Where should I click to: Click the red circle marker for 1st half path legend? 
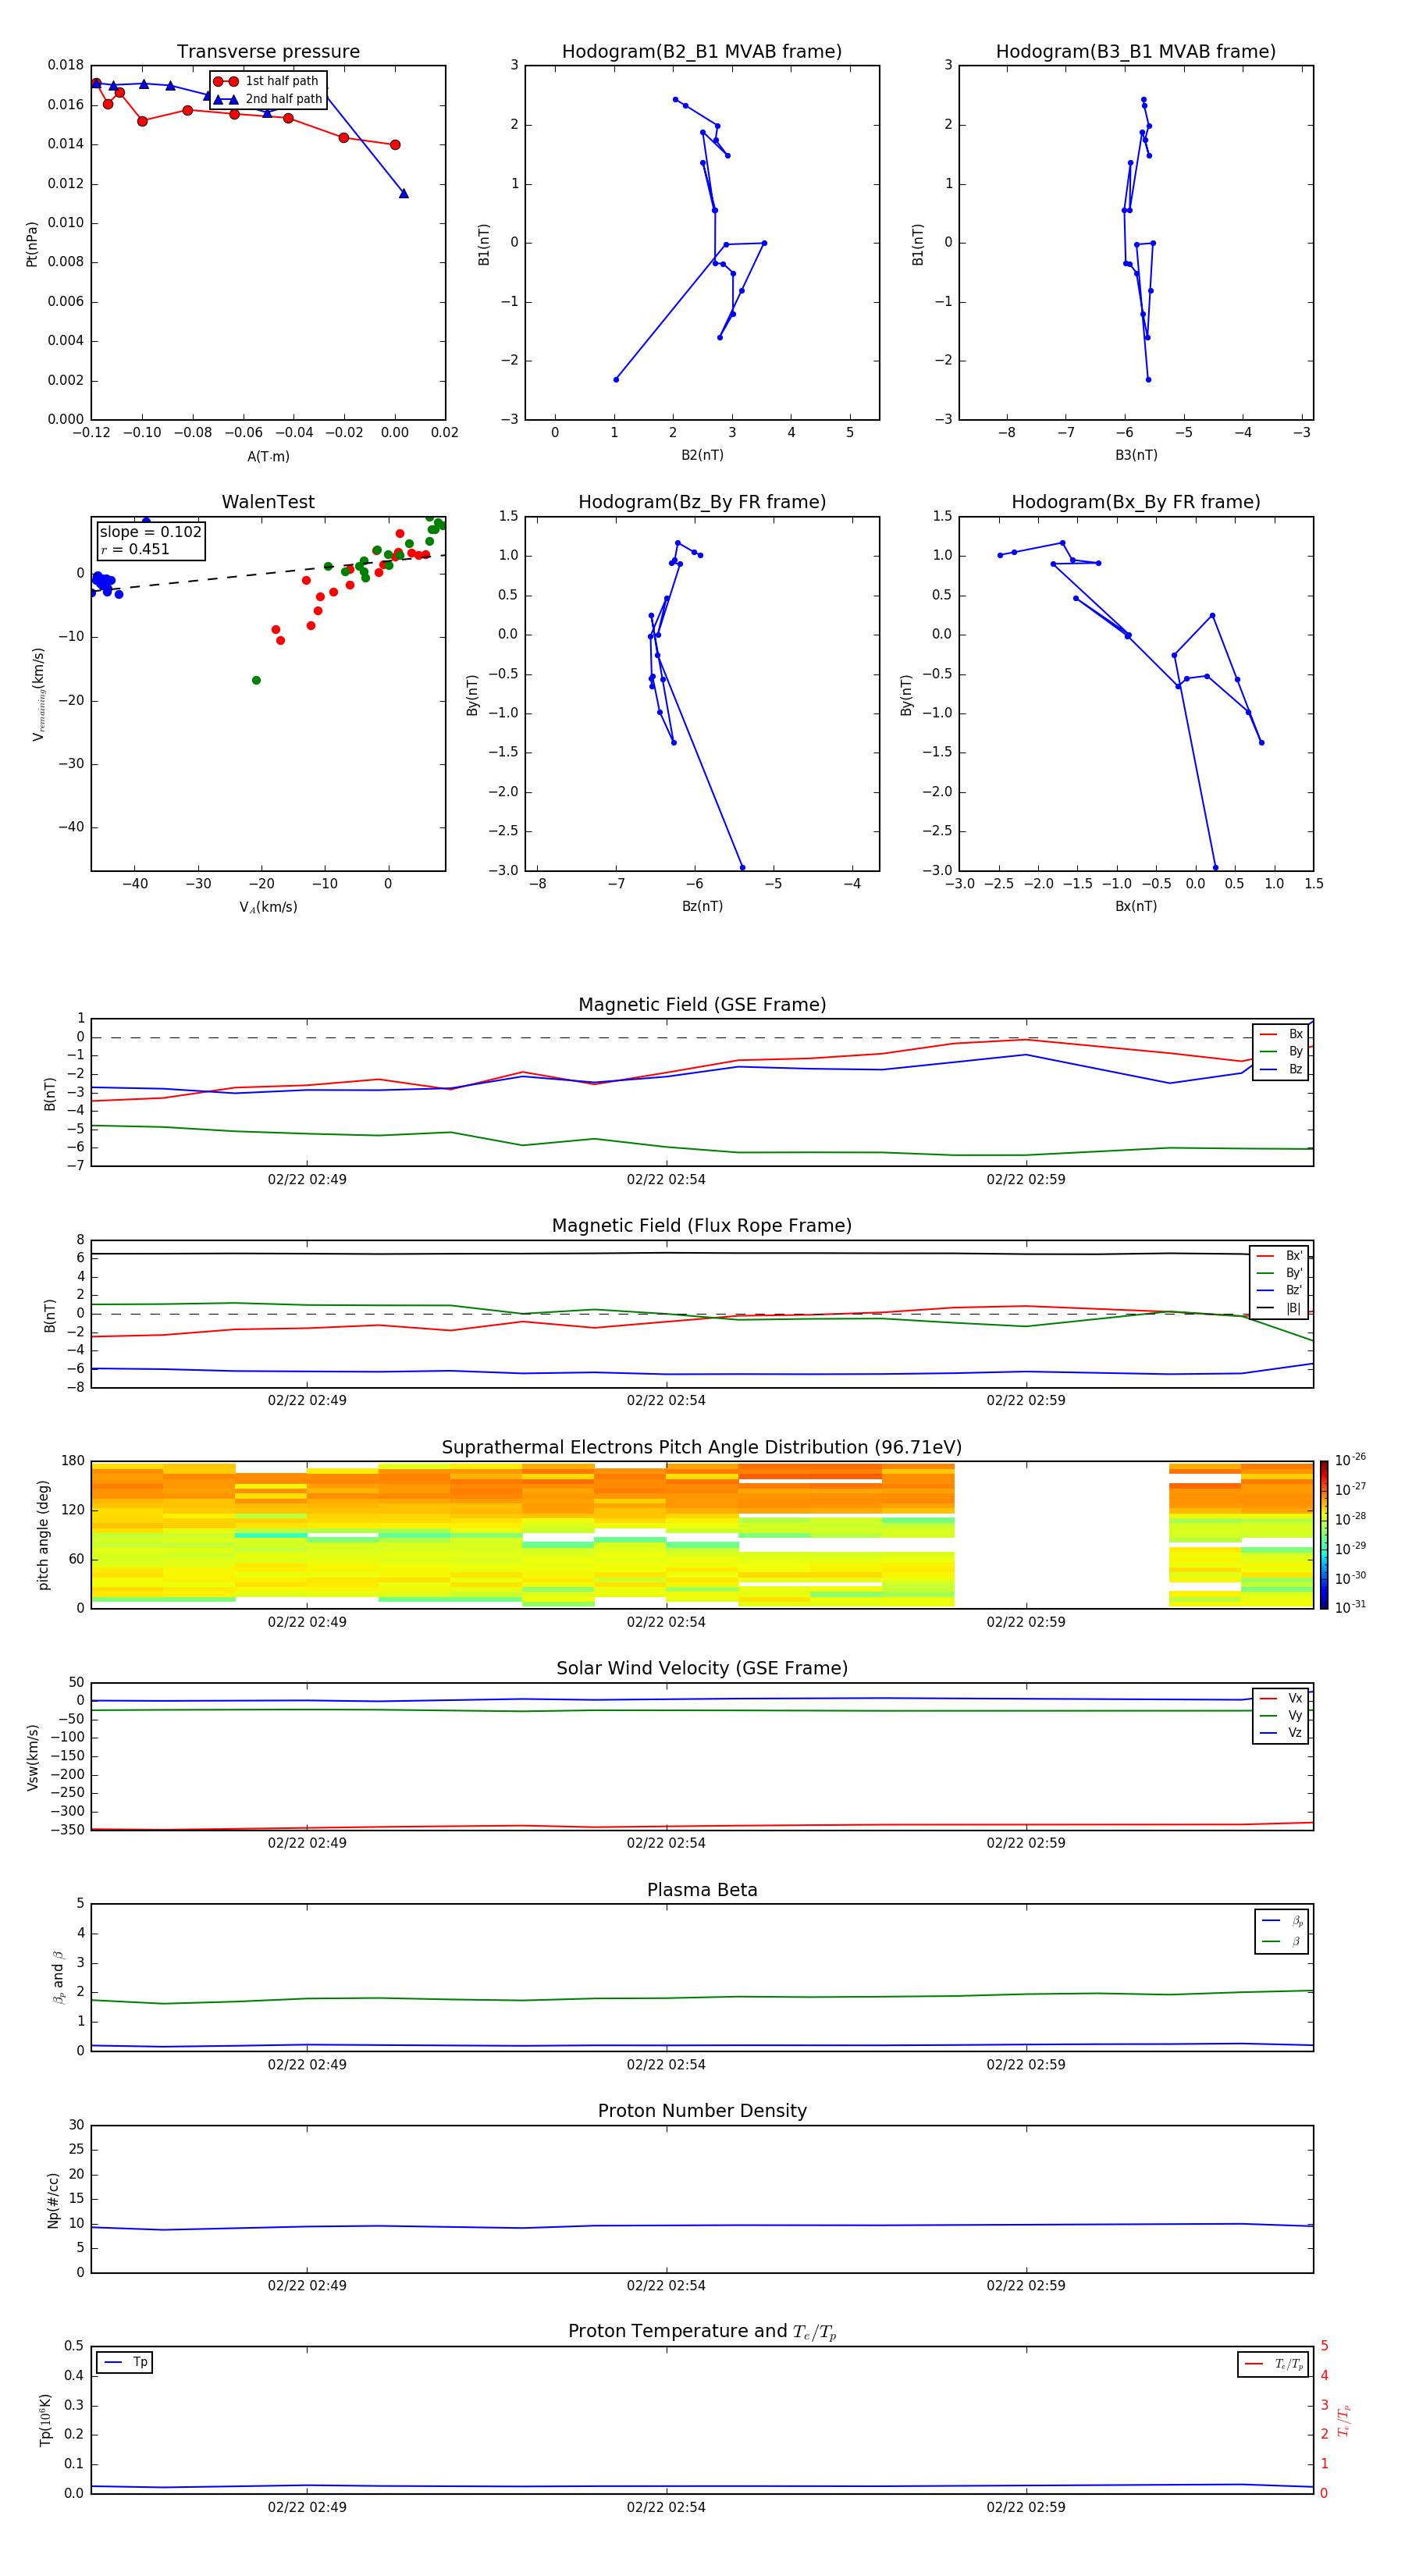click(x=226, y=81)
